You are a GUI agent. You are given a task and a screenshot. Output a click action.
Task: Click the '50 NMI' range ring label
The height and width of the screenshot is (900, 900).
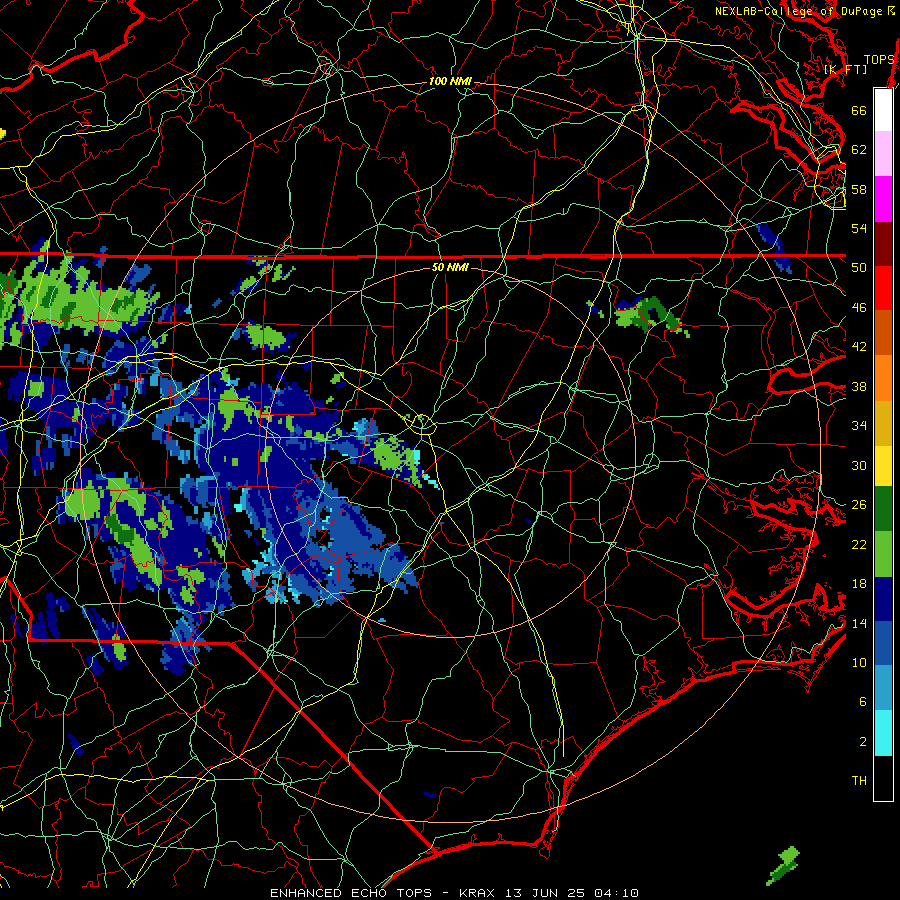click(450, 267)
